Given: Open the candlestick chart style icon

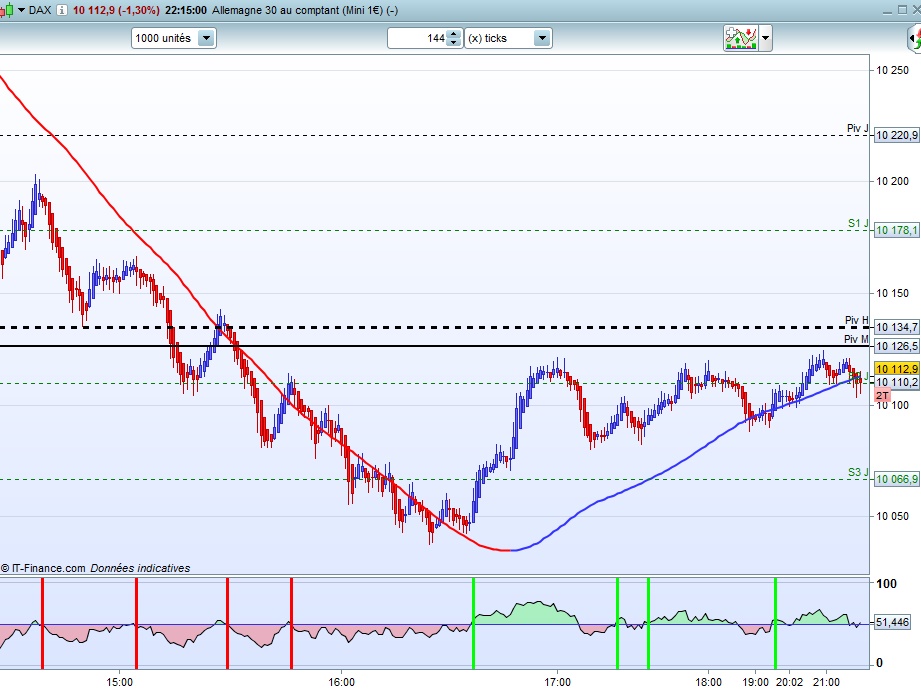Looking at the screenshot, I should click(x=6, y=10).
